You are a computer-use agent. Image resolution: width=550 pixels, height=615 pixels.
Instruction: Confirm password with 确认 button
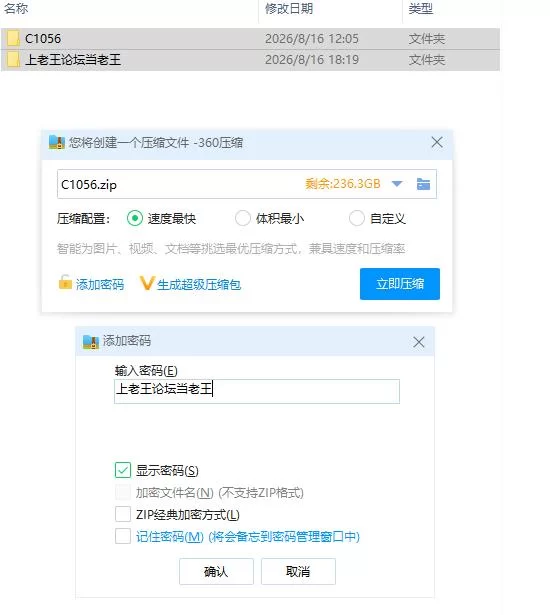click(216, 571)
